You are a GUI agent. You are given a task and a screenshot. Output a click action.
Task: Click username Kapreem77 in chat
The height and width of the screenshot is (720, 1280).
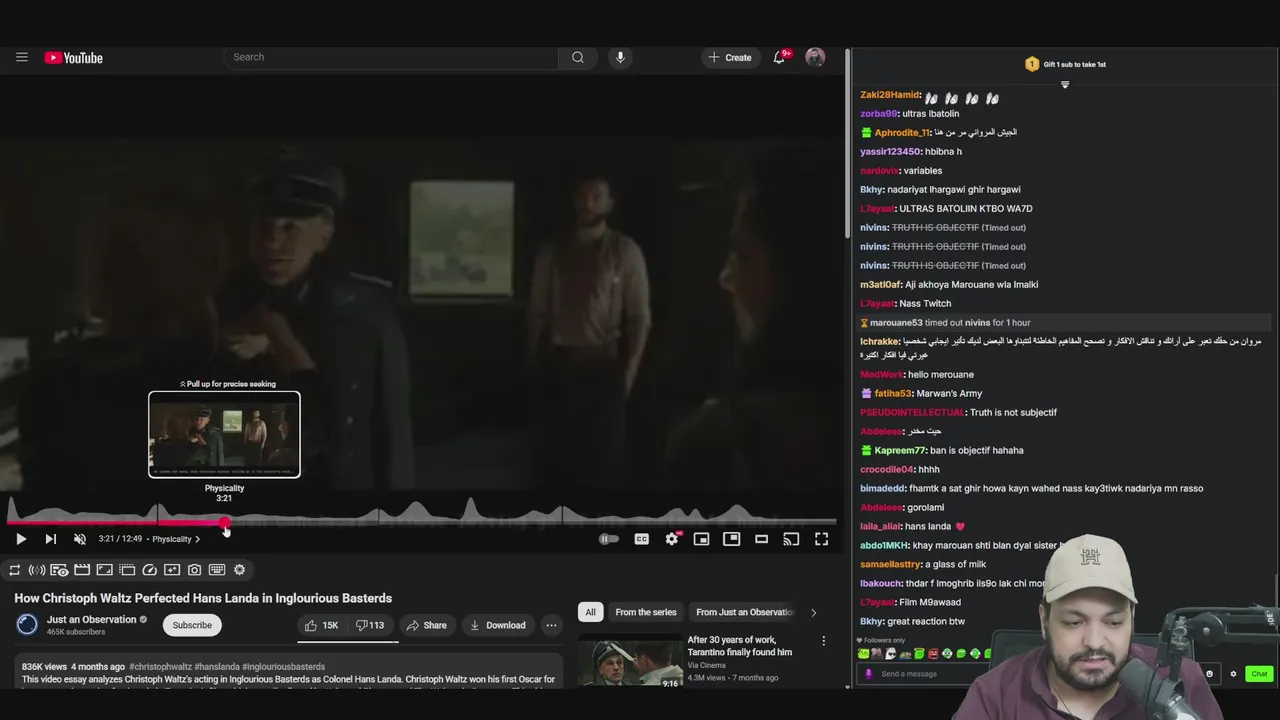tap(900, 450)
